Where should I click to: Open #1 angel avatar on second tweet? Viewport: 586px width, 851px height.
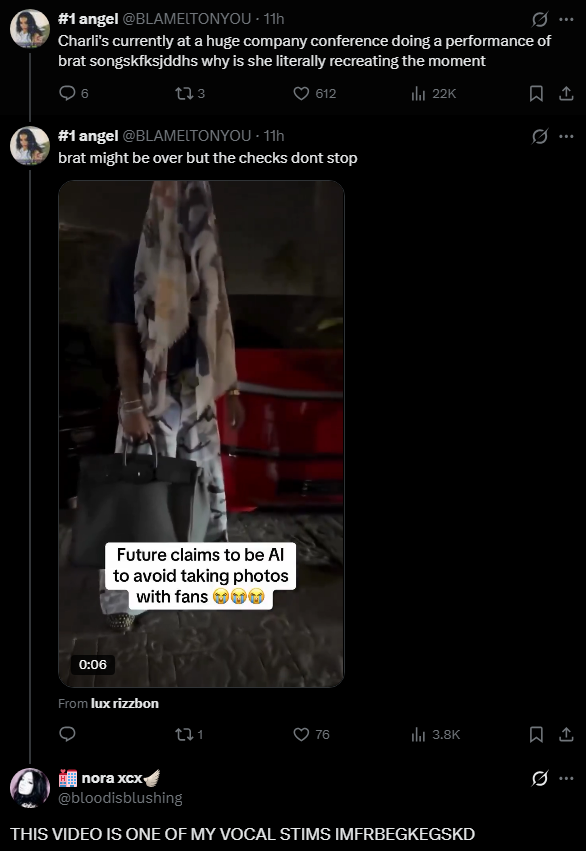(30, 145)
